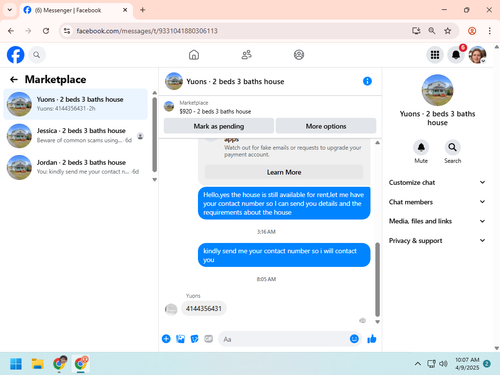Click the large listing photo in info panel
This screenshot has width=500, height=375.
pyautogui.click(x=437, y=90)
